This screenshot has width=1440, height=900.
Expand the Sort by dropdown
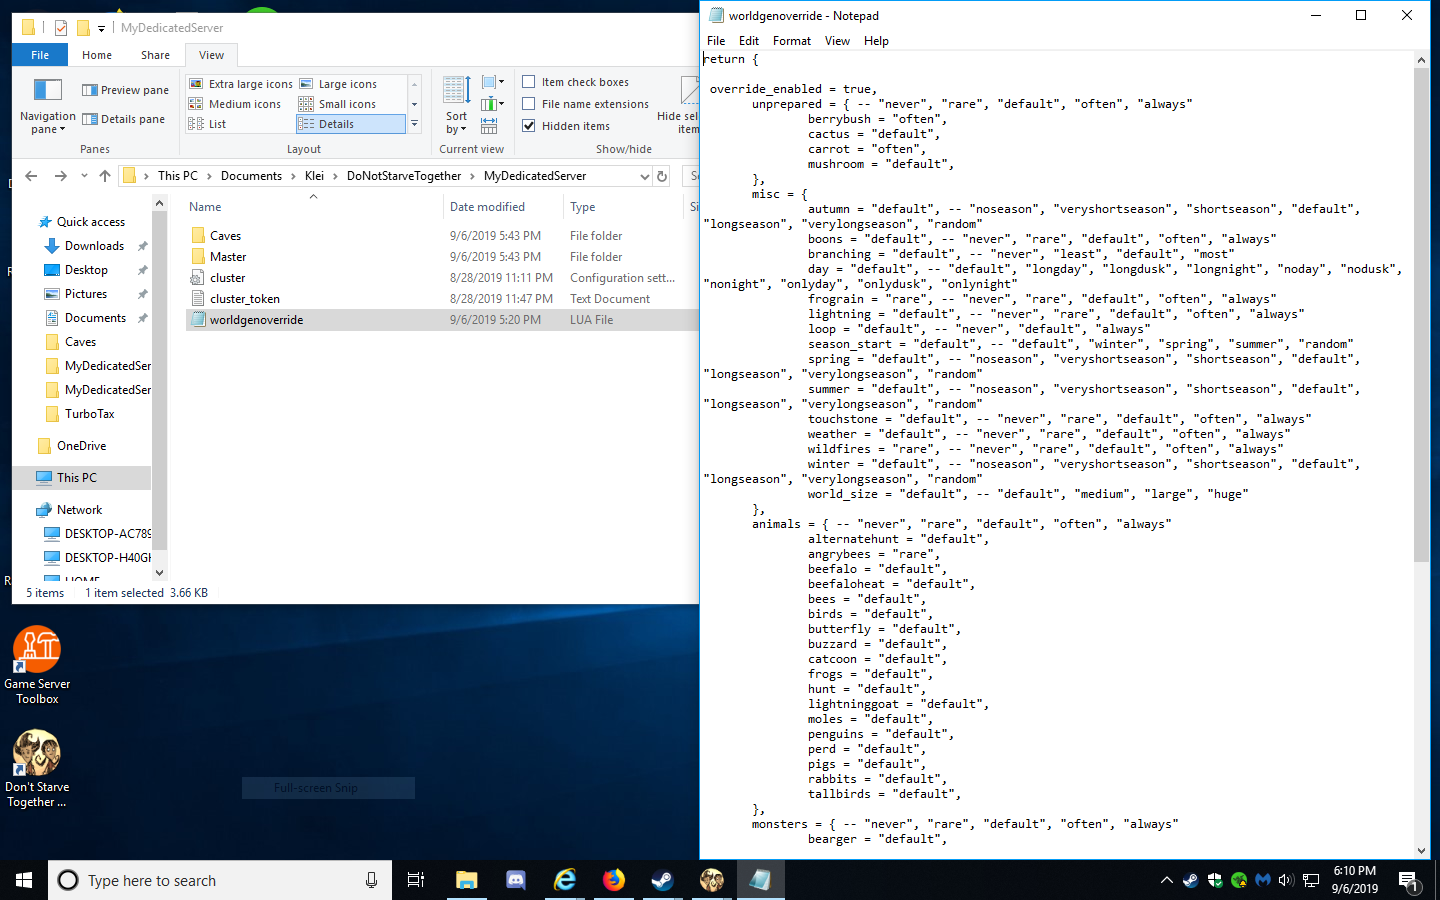click(456, 122)
